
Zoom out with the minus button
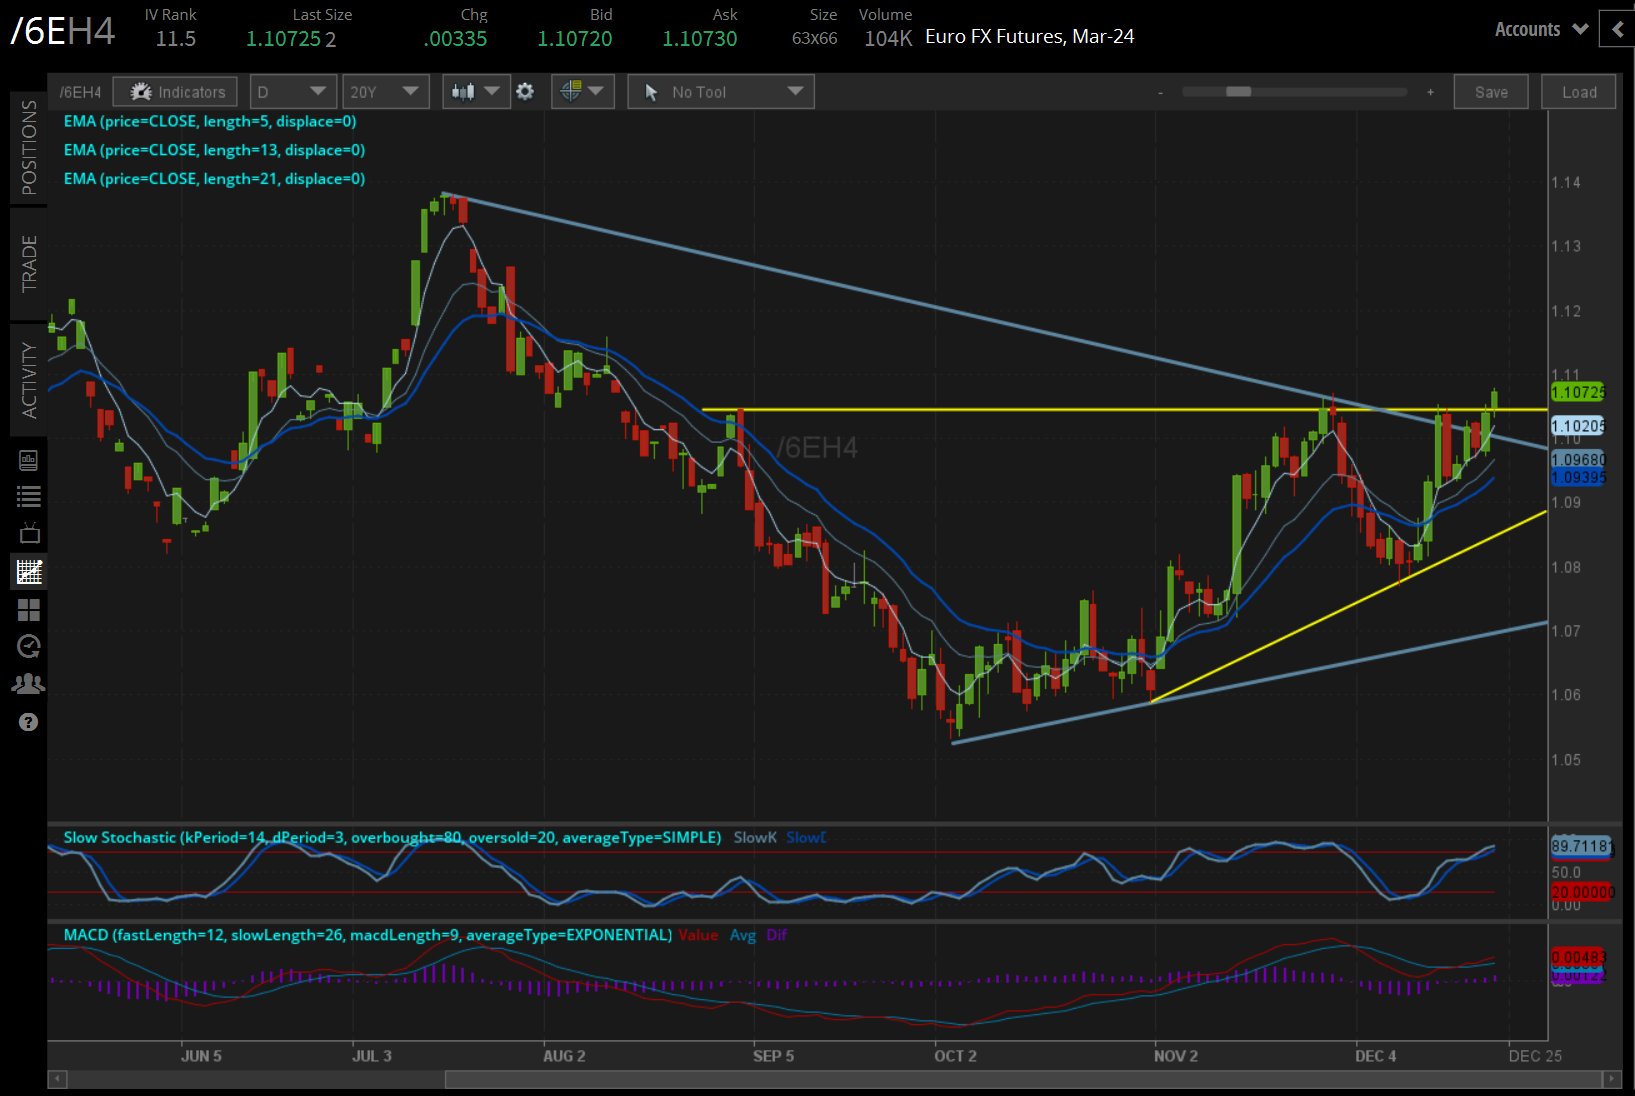coord(1160,92)
